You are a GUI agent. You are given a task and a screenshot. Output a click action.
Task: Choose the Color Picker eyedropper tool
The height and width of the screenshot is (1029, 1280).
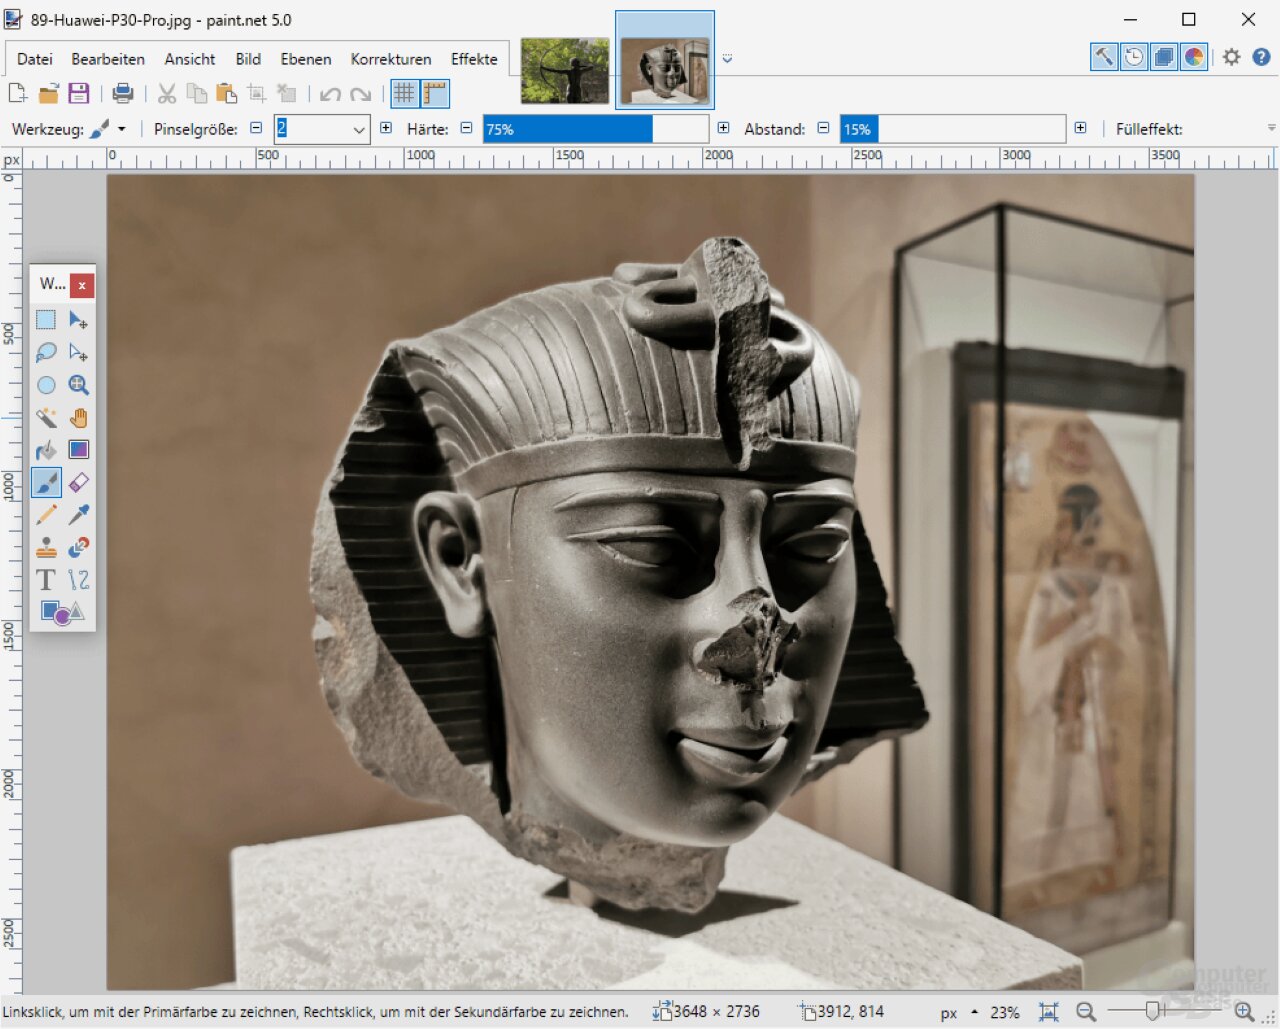[79, 515]
